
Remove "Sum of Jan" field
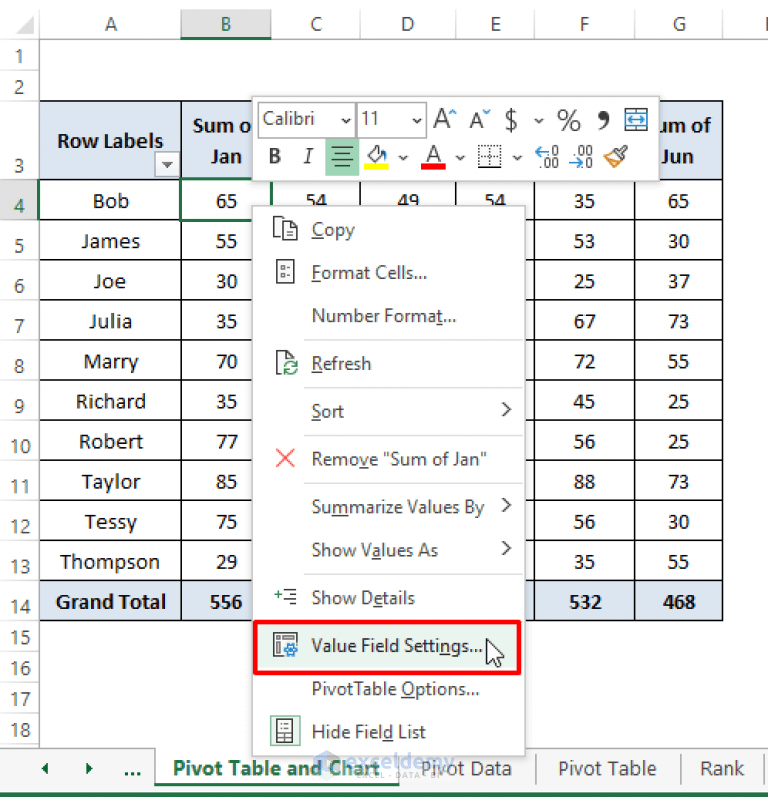point(389,459)
